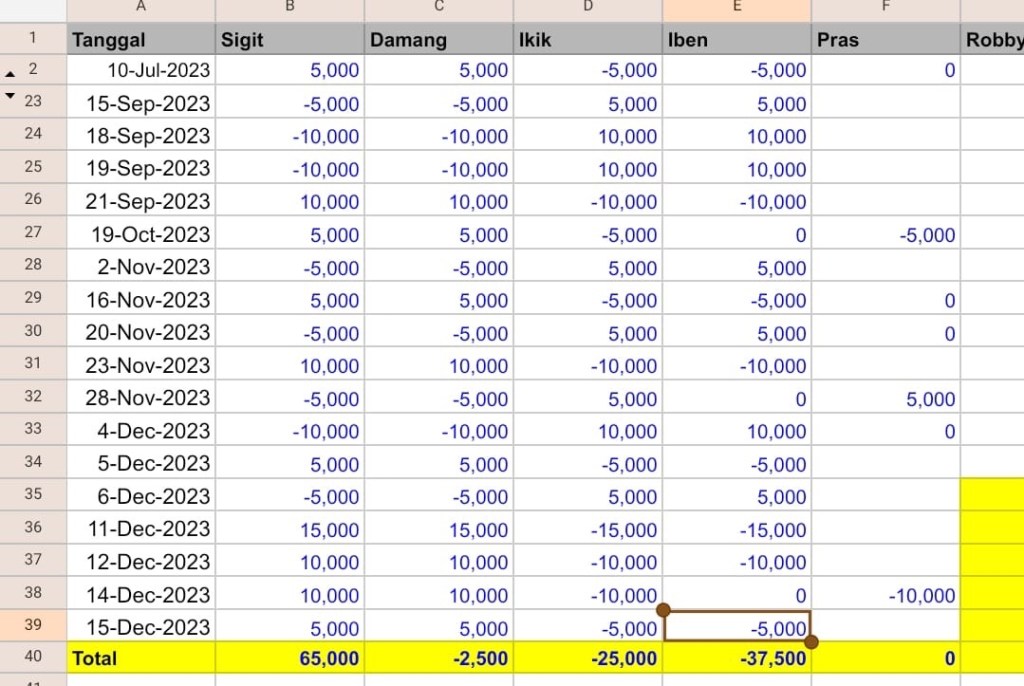Select the Tanggal header cell
Viewport: 1024px width, 686px height.
click(x=141, y=40)
